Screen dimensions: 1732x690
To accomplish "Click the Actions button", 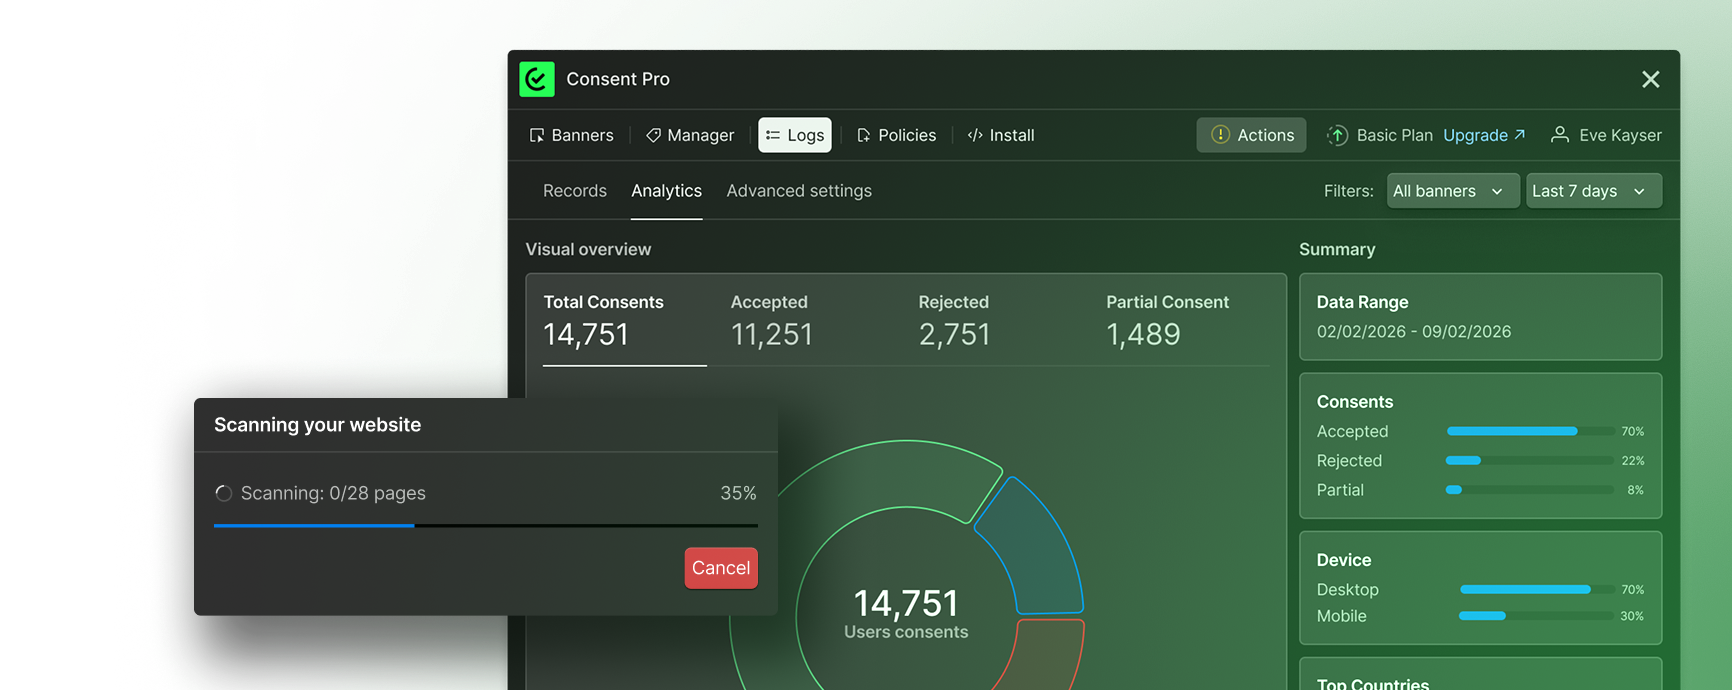I will pyautogui.click(x=1251, y=135).
